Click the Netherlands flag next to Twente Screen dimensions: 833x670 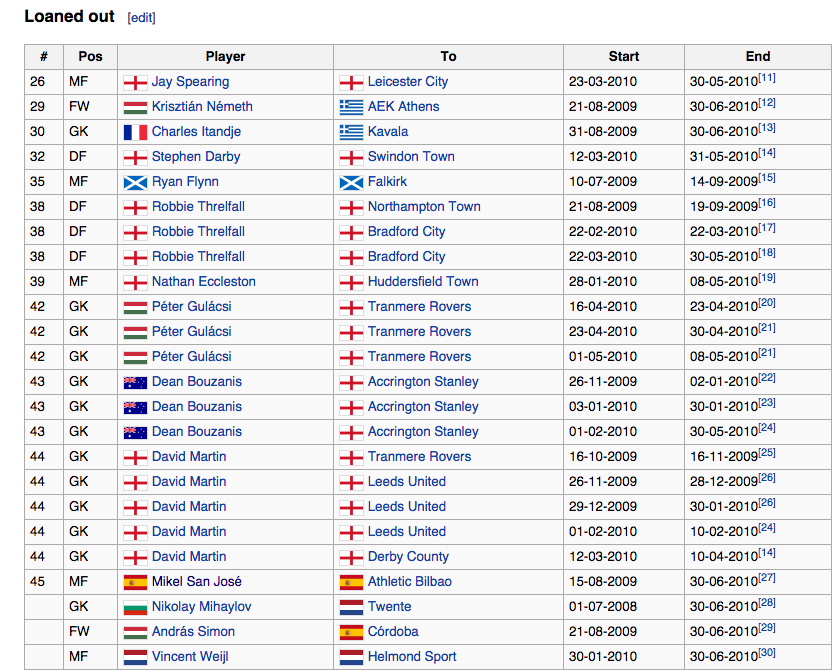tap(351, 608)
